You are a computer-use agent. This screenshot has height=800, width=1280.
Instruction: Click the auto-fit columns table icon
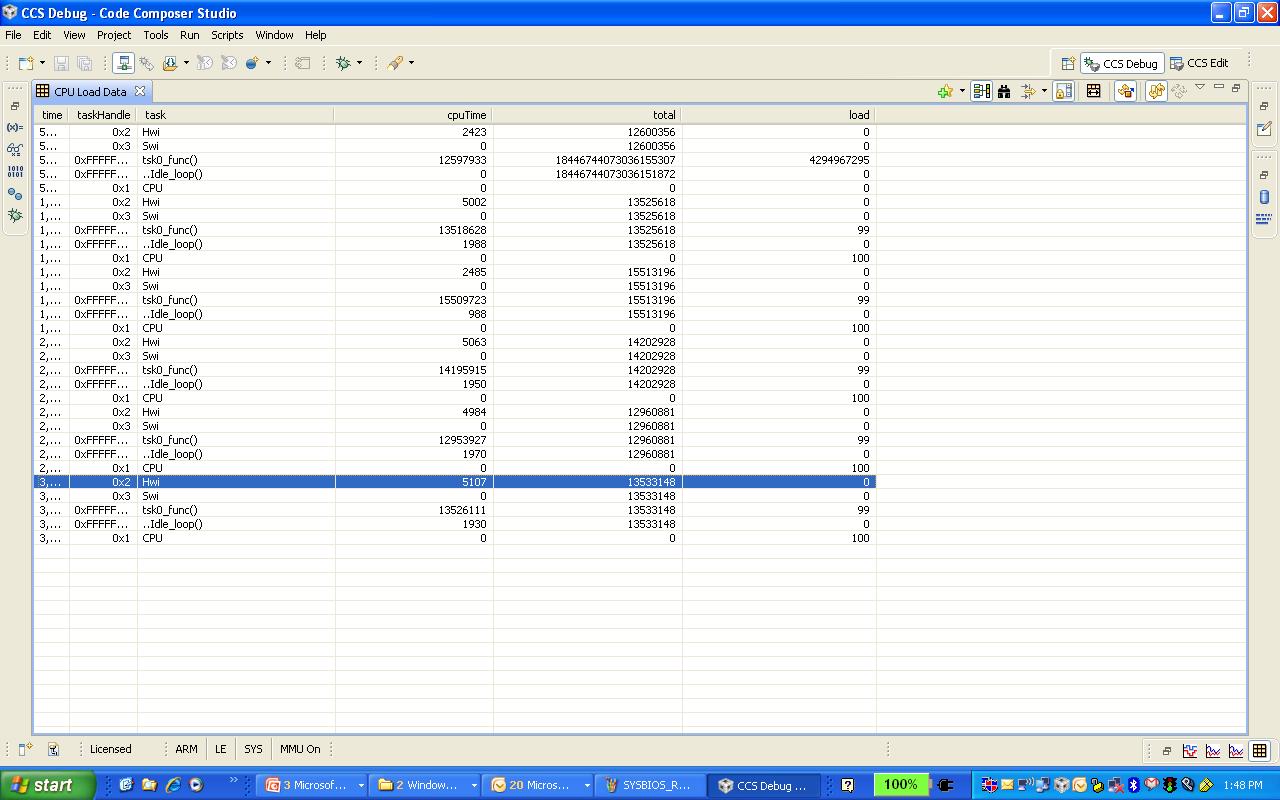tap(1093, 91)
